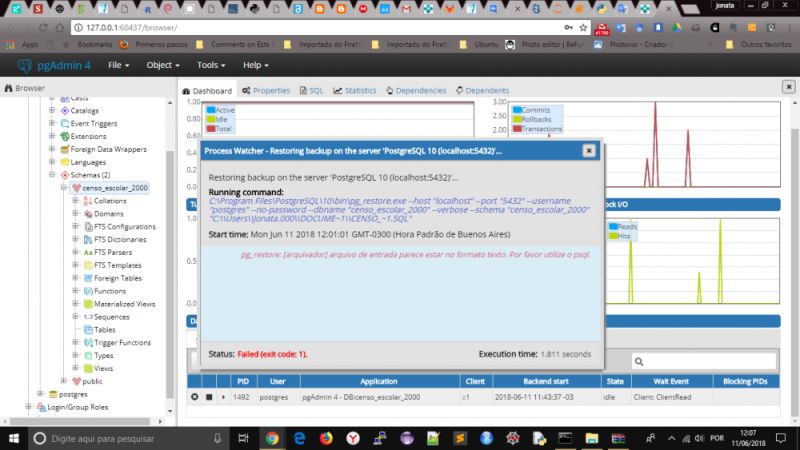Screen dimensions: 800x450
Task: Click the FTS Configurations icon
Action: click(88, 227)
